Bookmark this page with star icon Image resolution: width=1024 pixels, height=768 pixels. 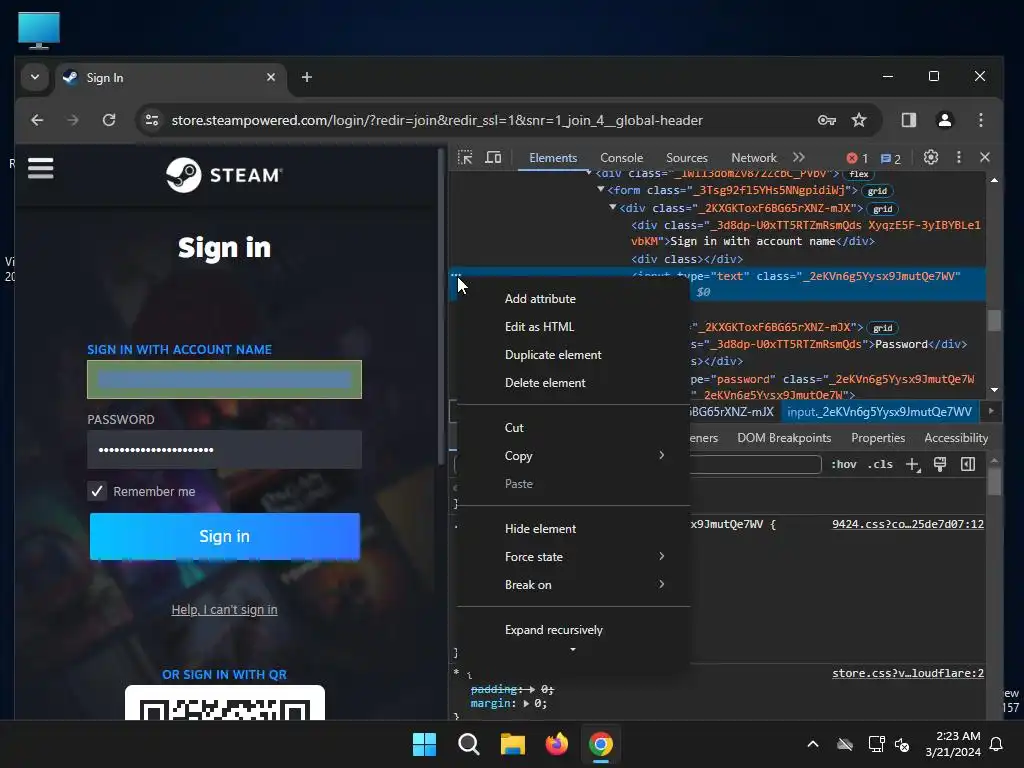coord(859,120)
